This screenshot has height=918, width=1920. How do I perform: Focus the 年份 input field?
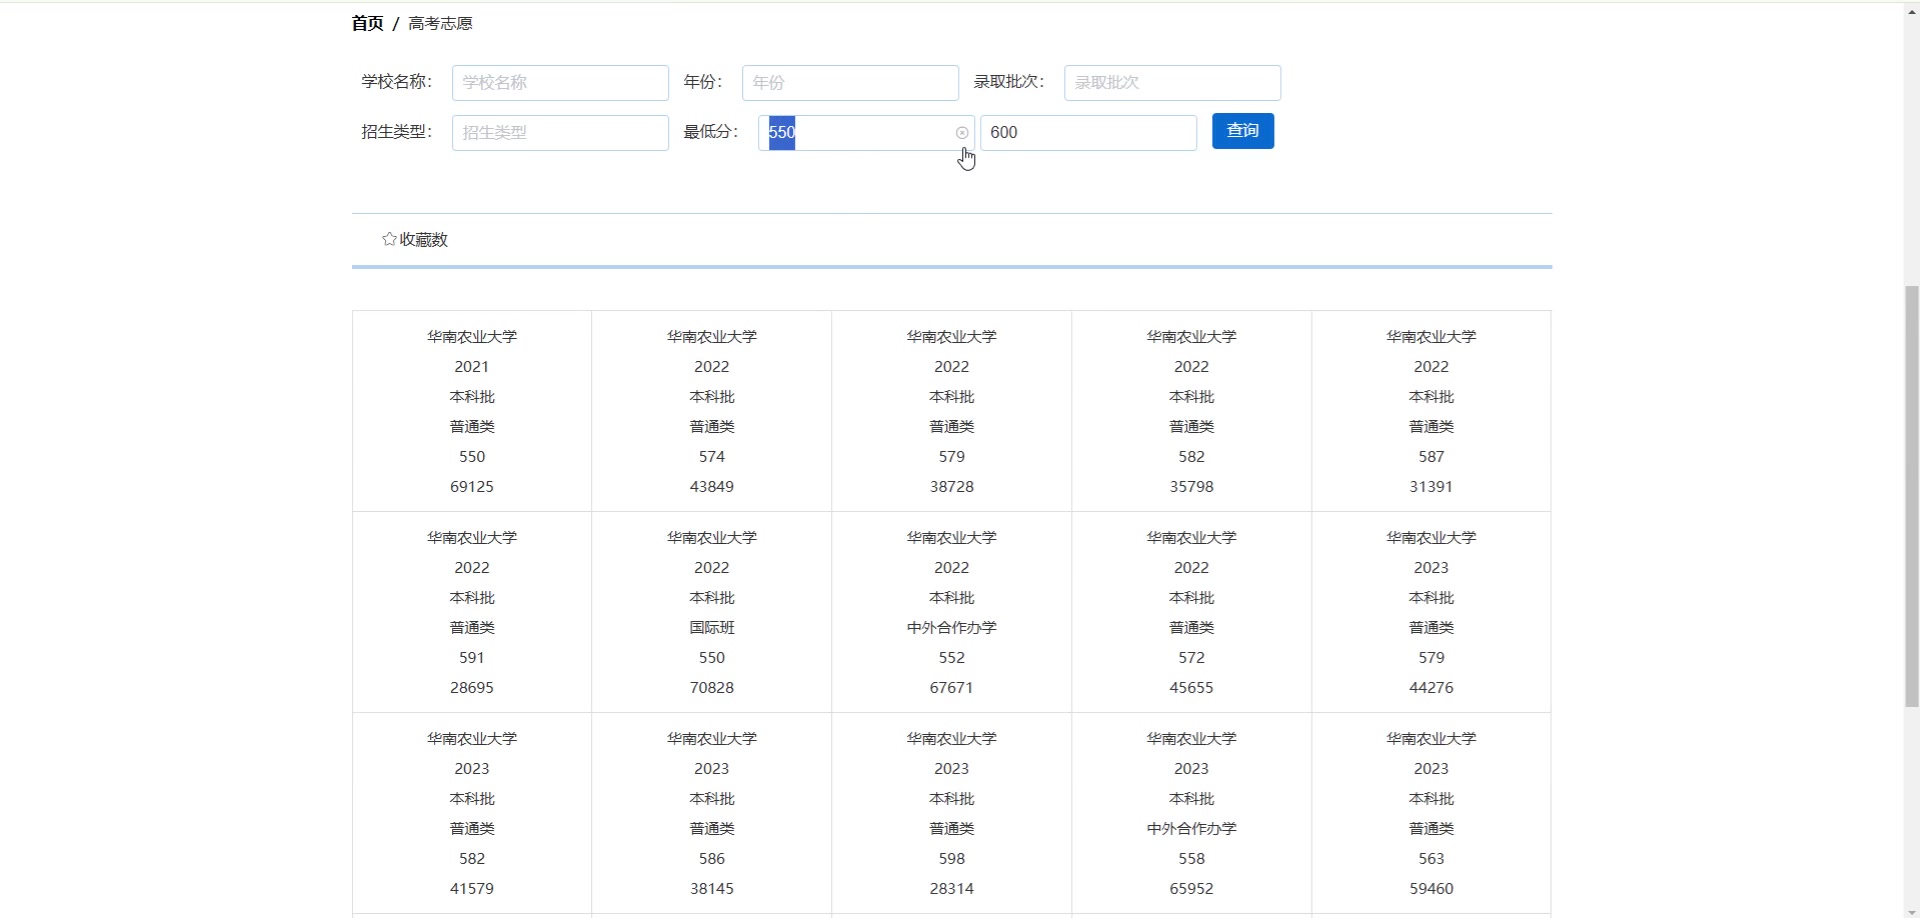(850, 83)
